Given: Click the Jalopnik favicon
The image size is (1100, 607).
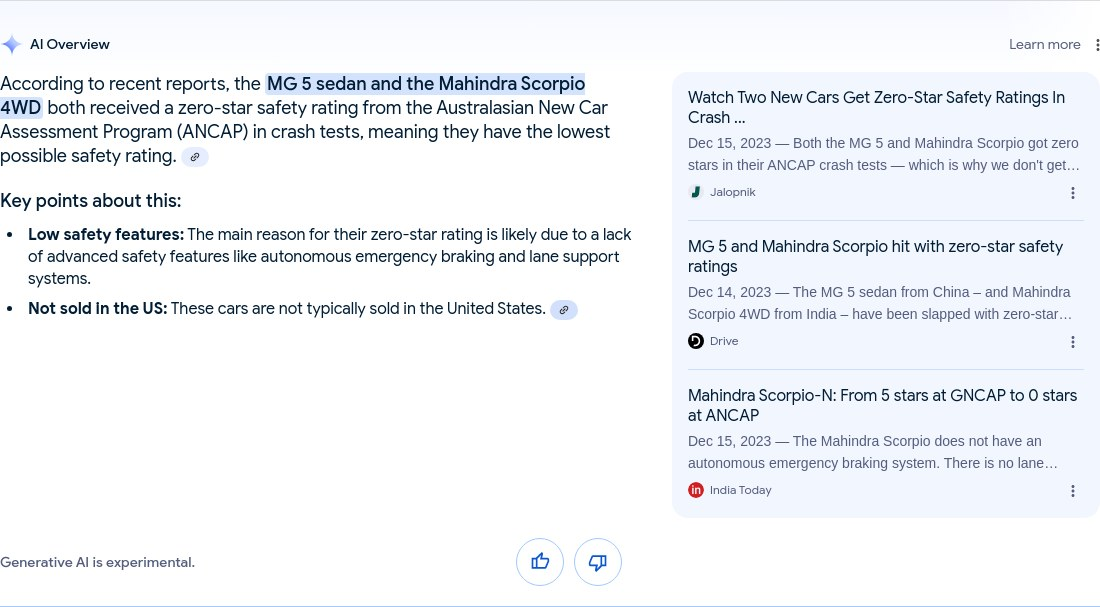Looking at the screenshot, I should [x=695, y=192].
